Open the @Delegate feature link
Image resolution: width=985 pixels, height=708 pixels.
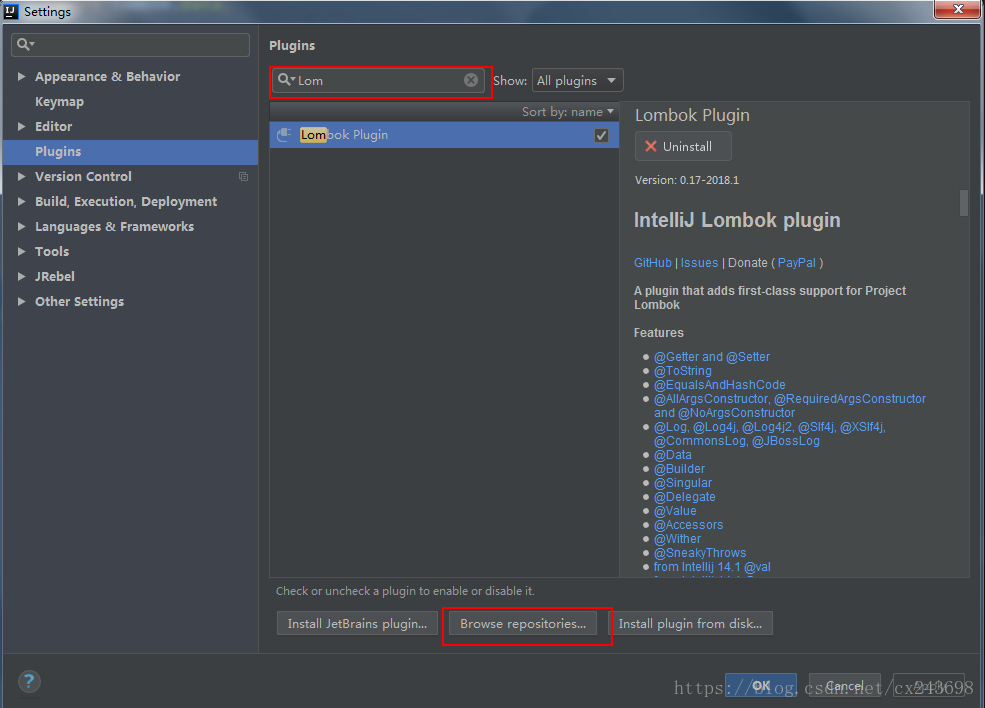685,497
